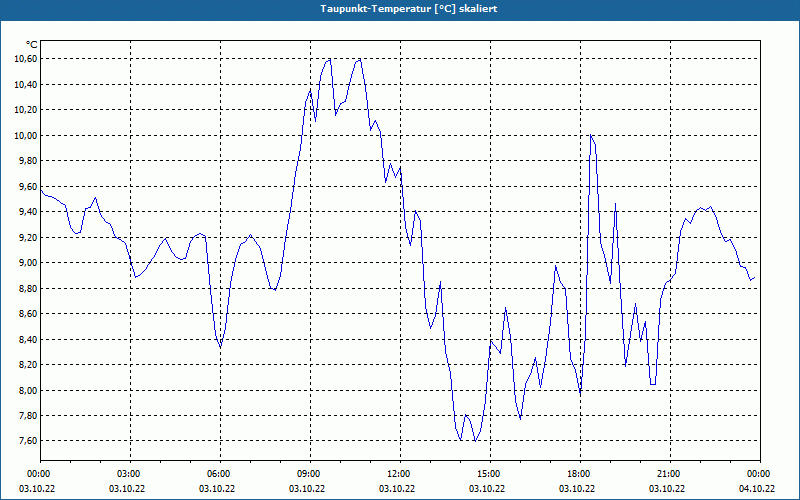Click the '03.10.22' date under the '18:00' label
This screenshot has width=800, height=500.
[x=577, y=489]
